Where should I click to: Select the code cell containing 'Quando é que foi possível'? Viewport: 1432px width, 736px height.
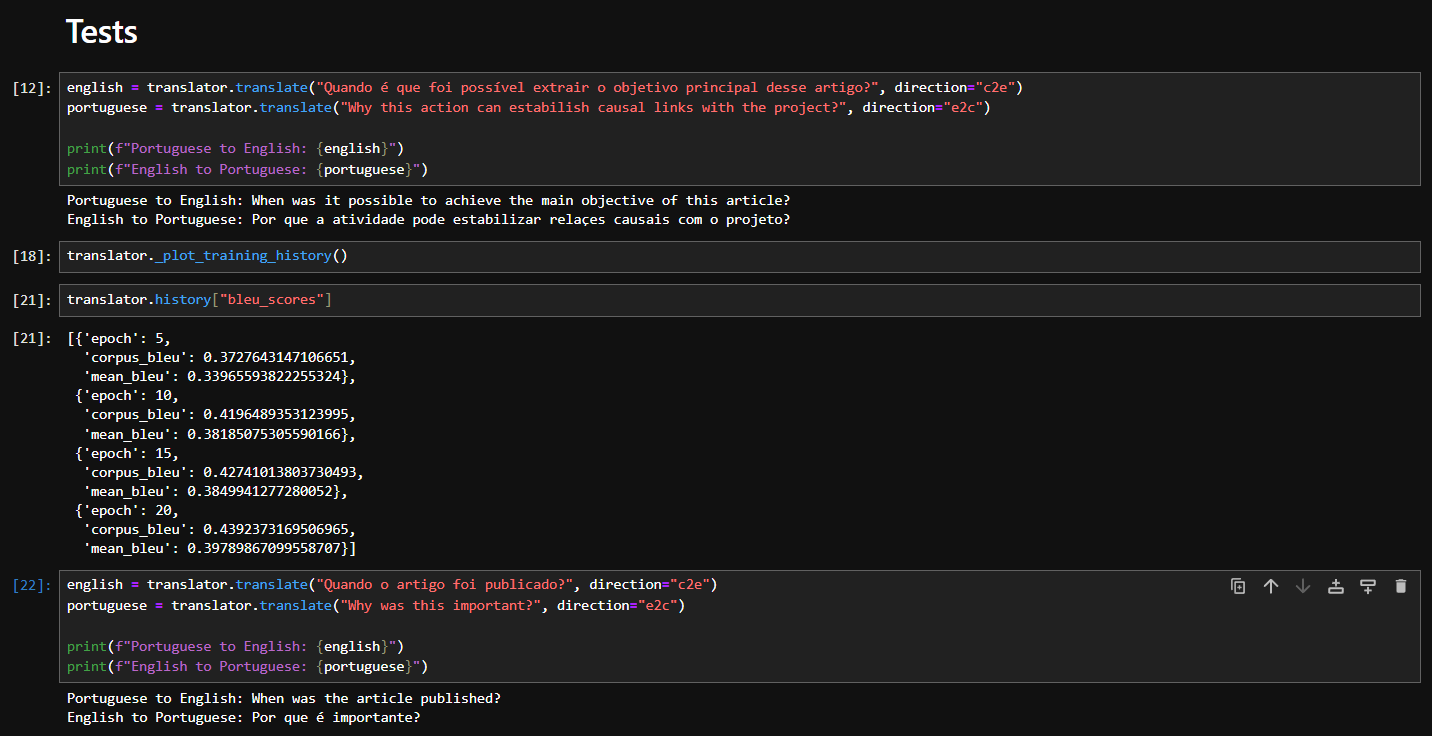pos(740,129)
